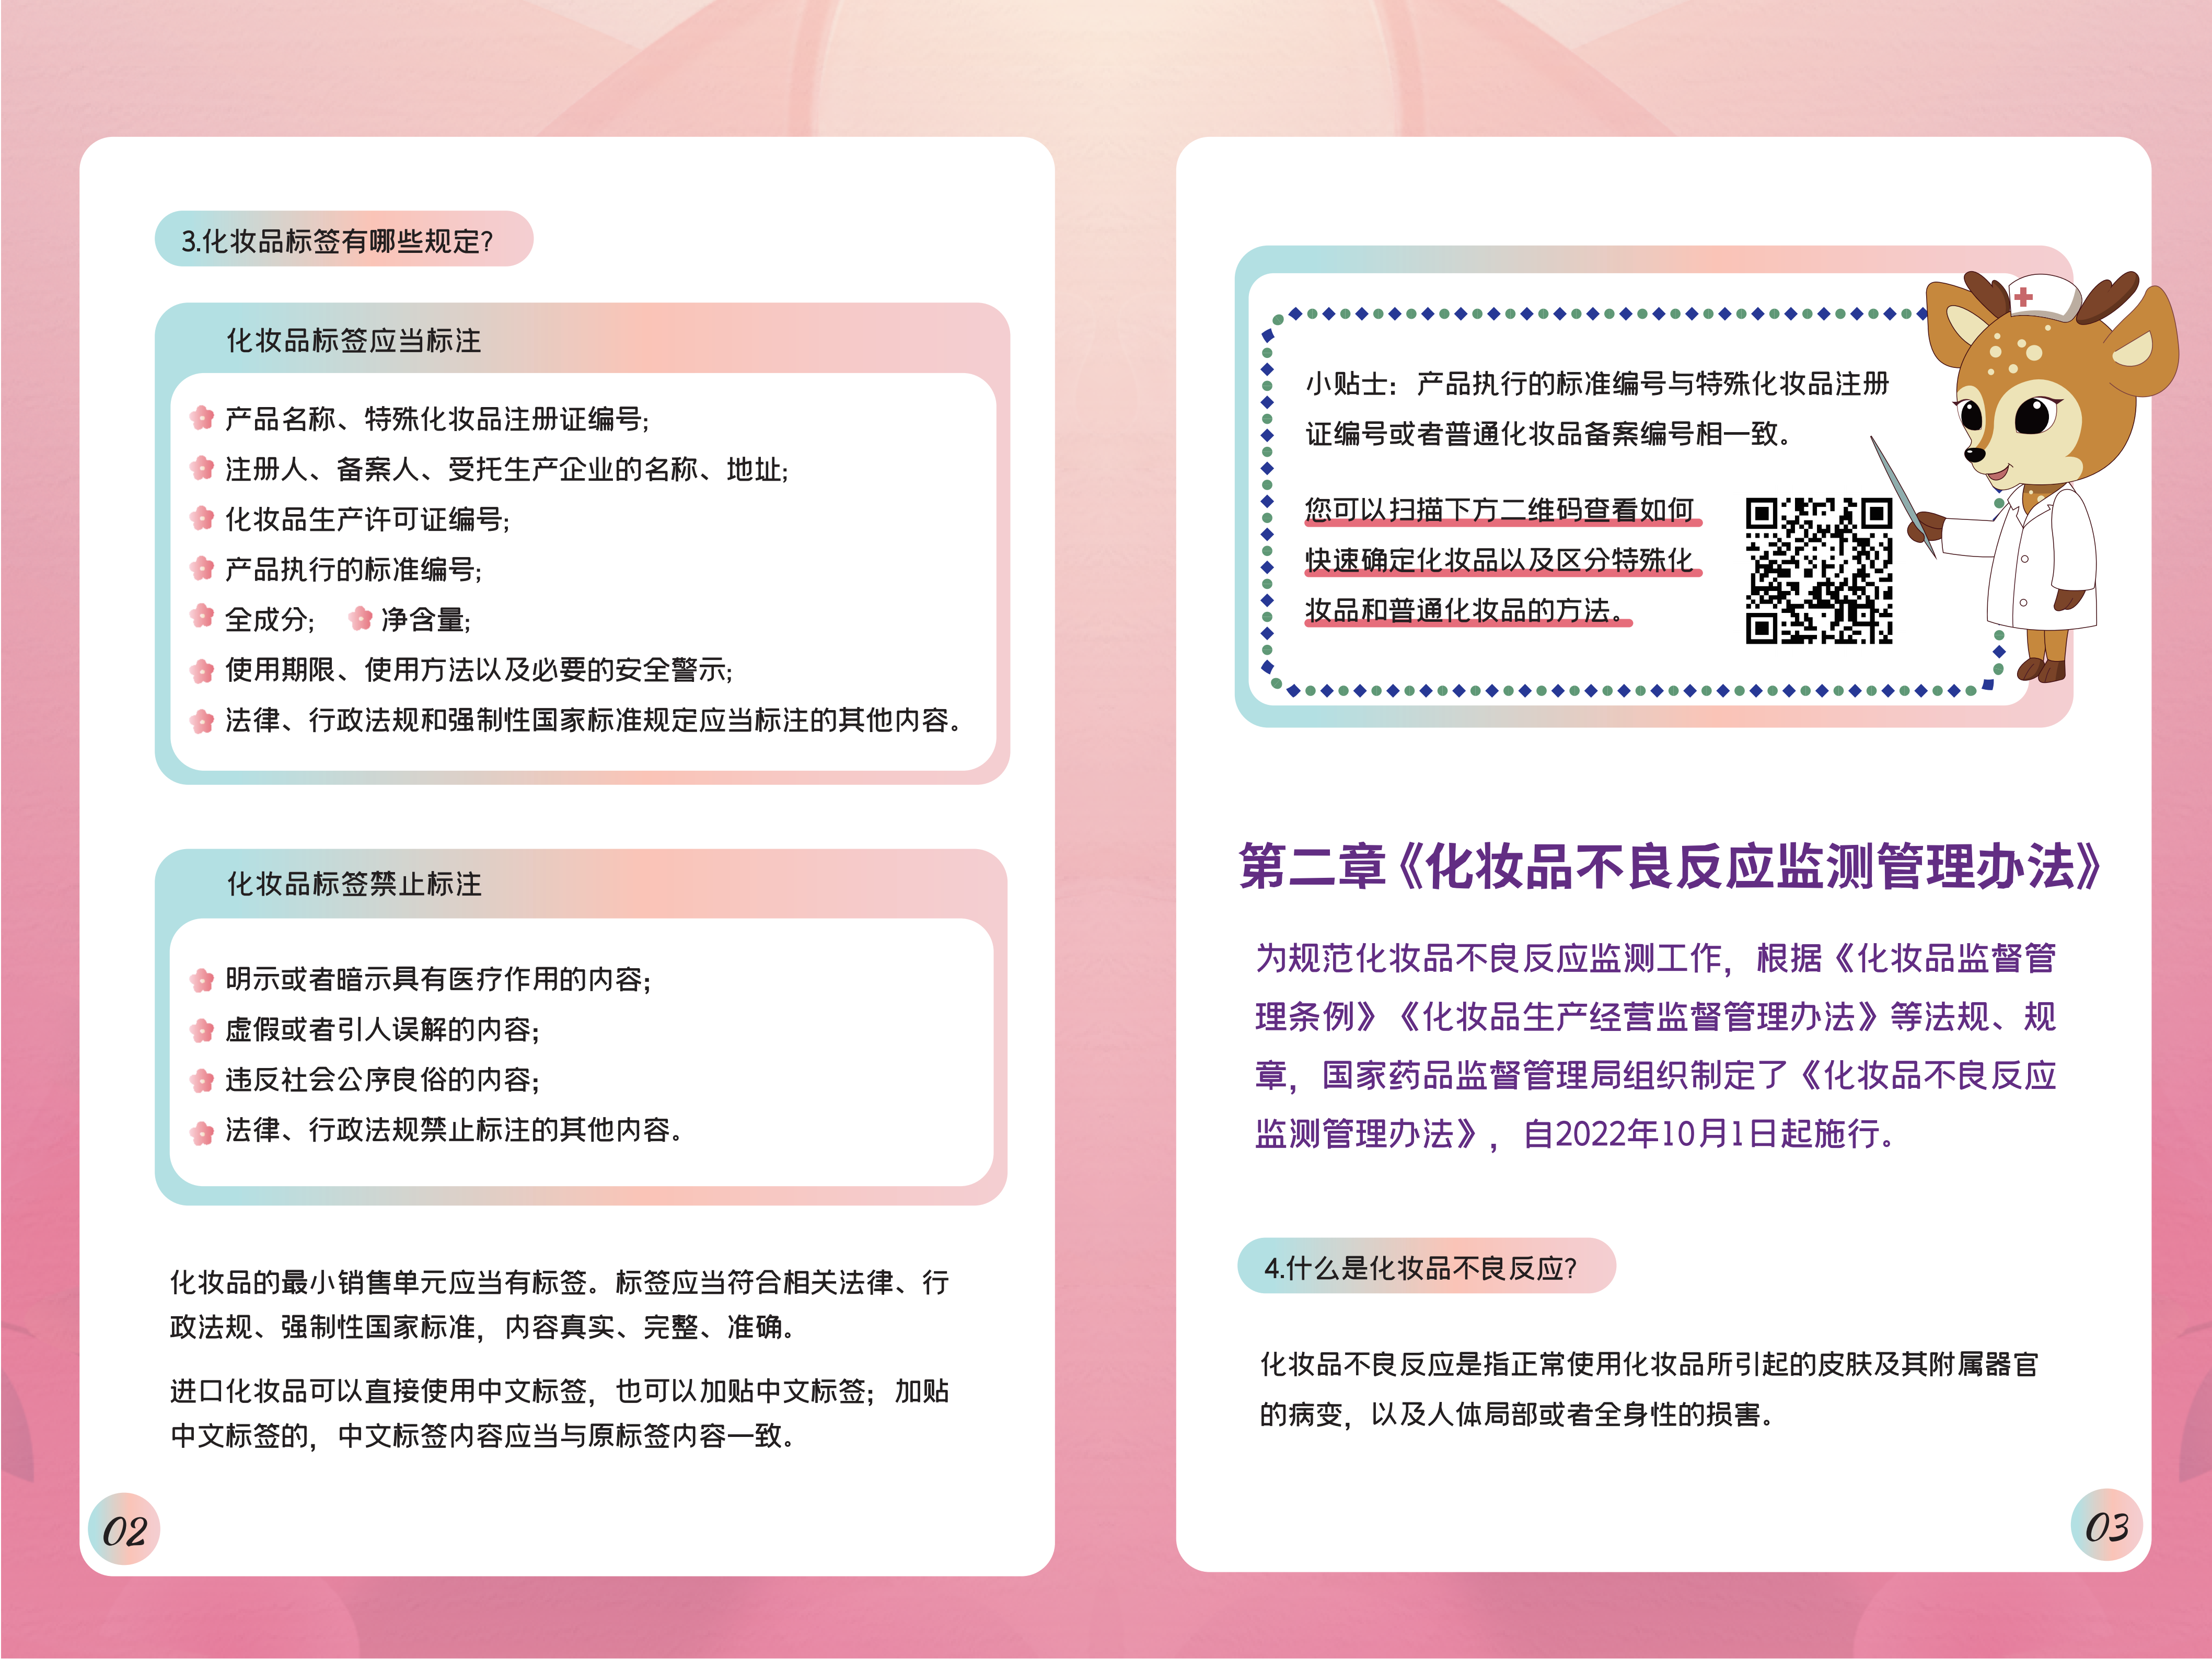The height and width of the screenshot is (1659, 2212).
Task: Click the "化妆品标签应当标注" panel title
Action: (x=354, y=341)
